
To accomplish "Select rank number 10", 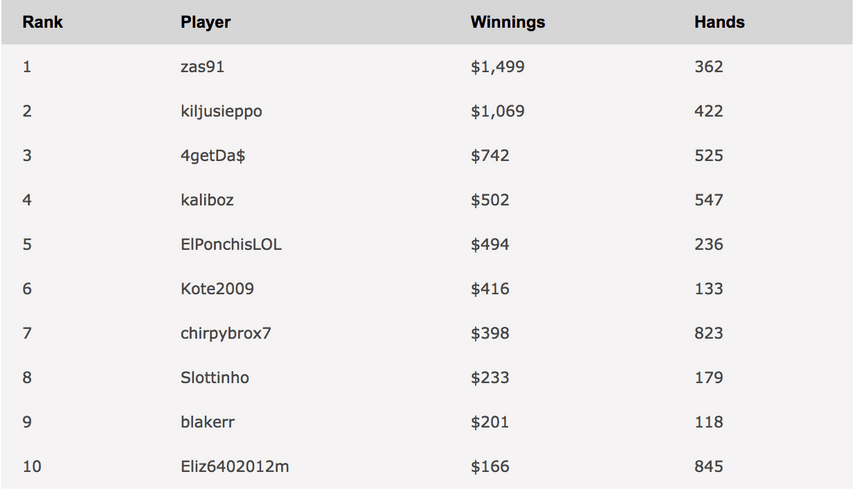I will click(x=32, y=467).
